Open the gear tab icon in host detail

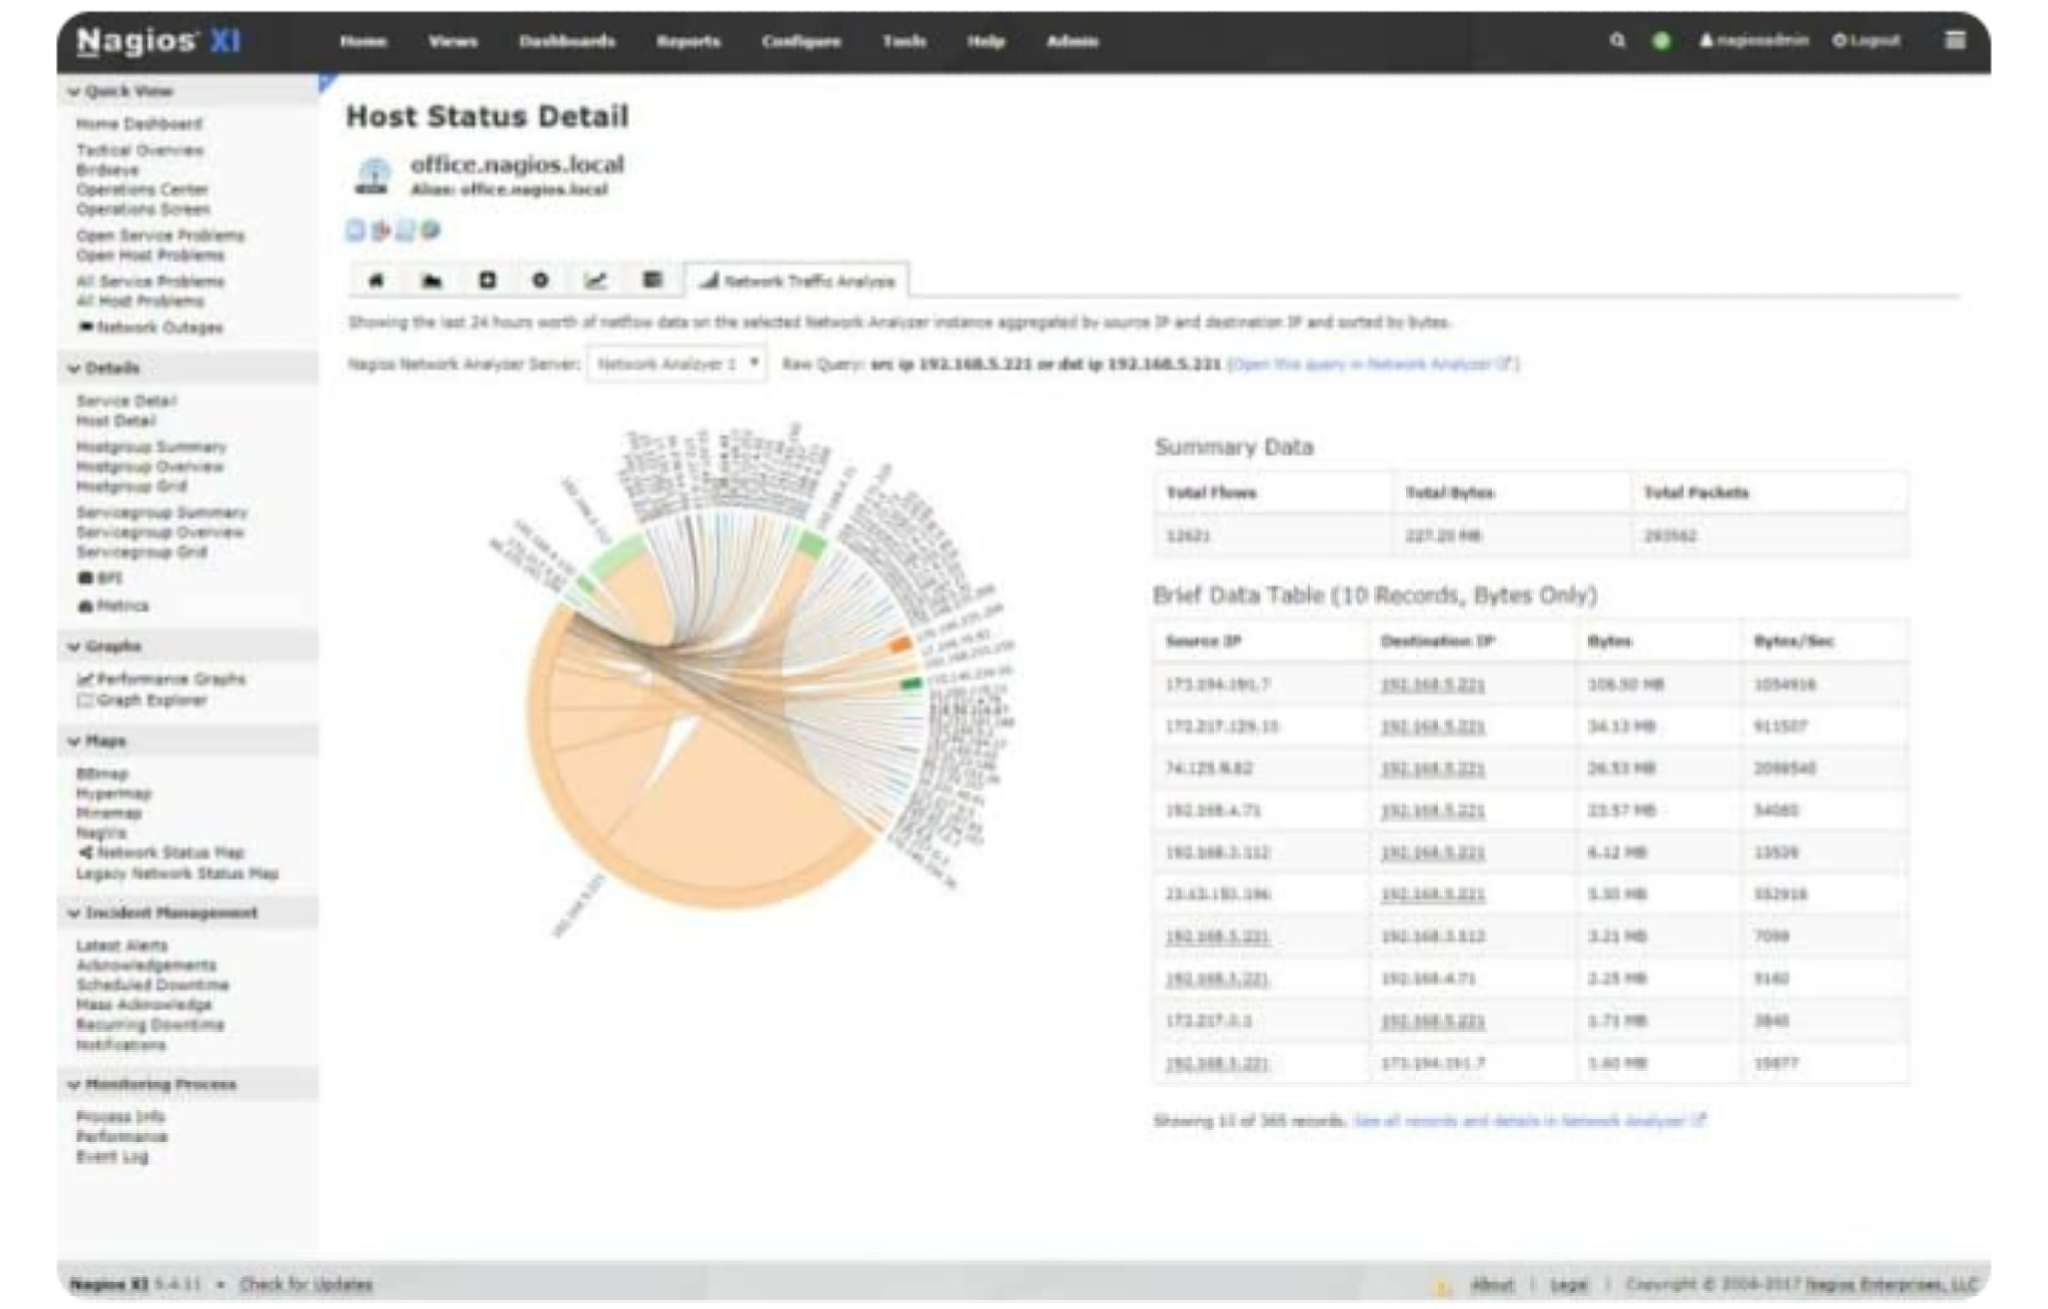click(540, 280)
